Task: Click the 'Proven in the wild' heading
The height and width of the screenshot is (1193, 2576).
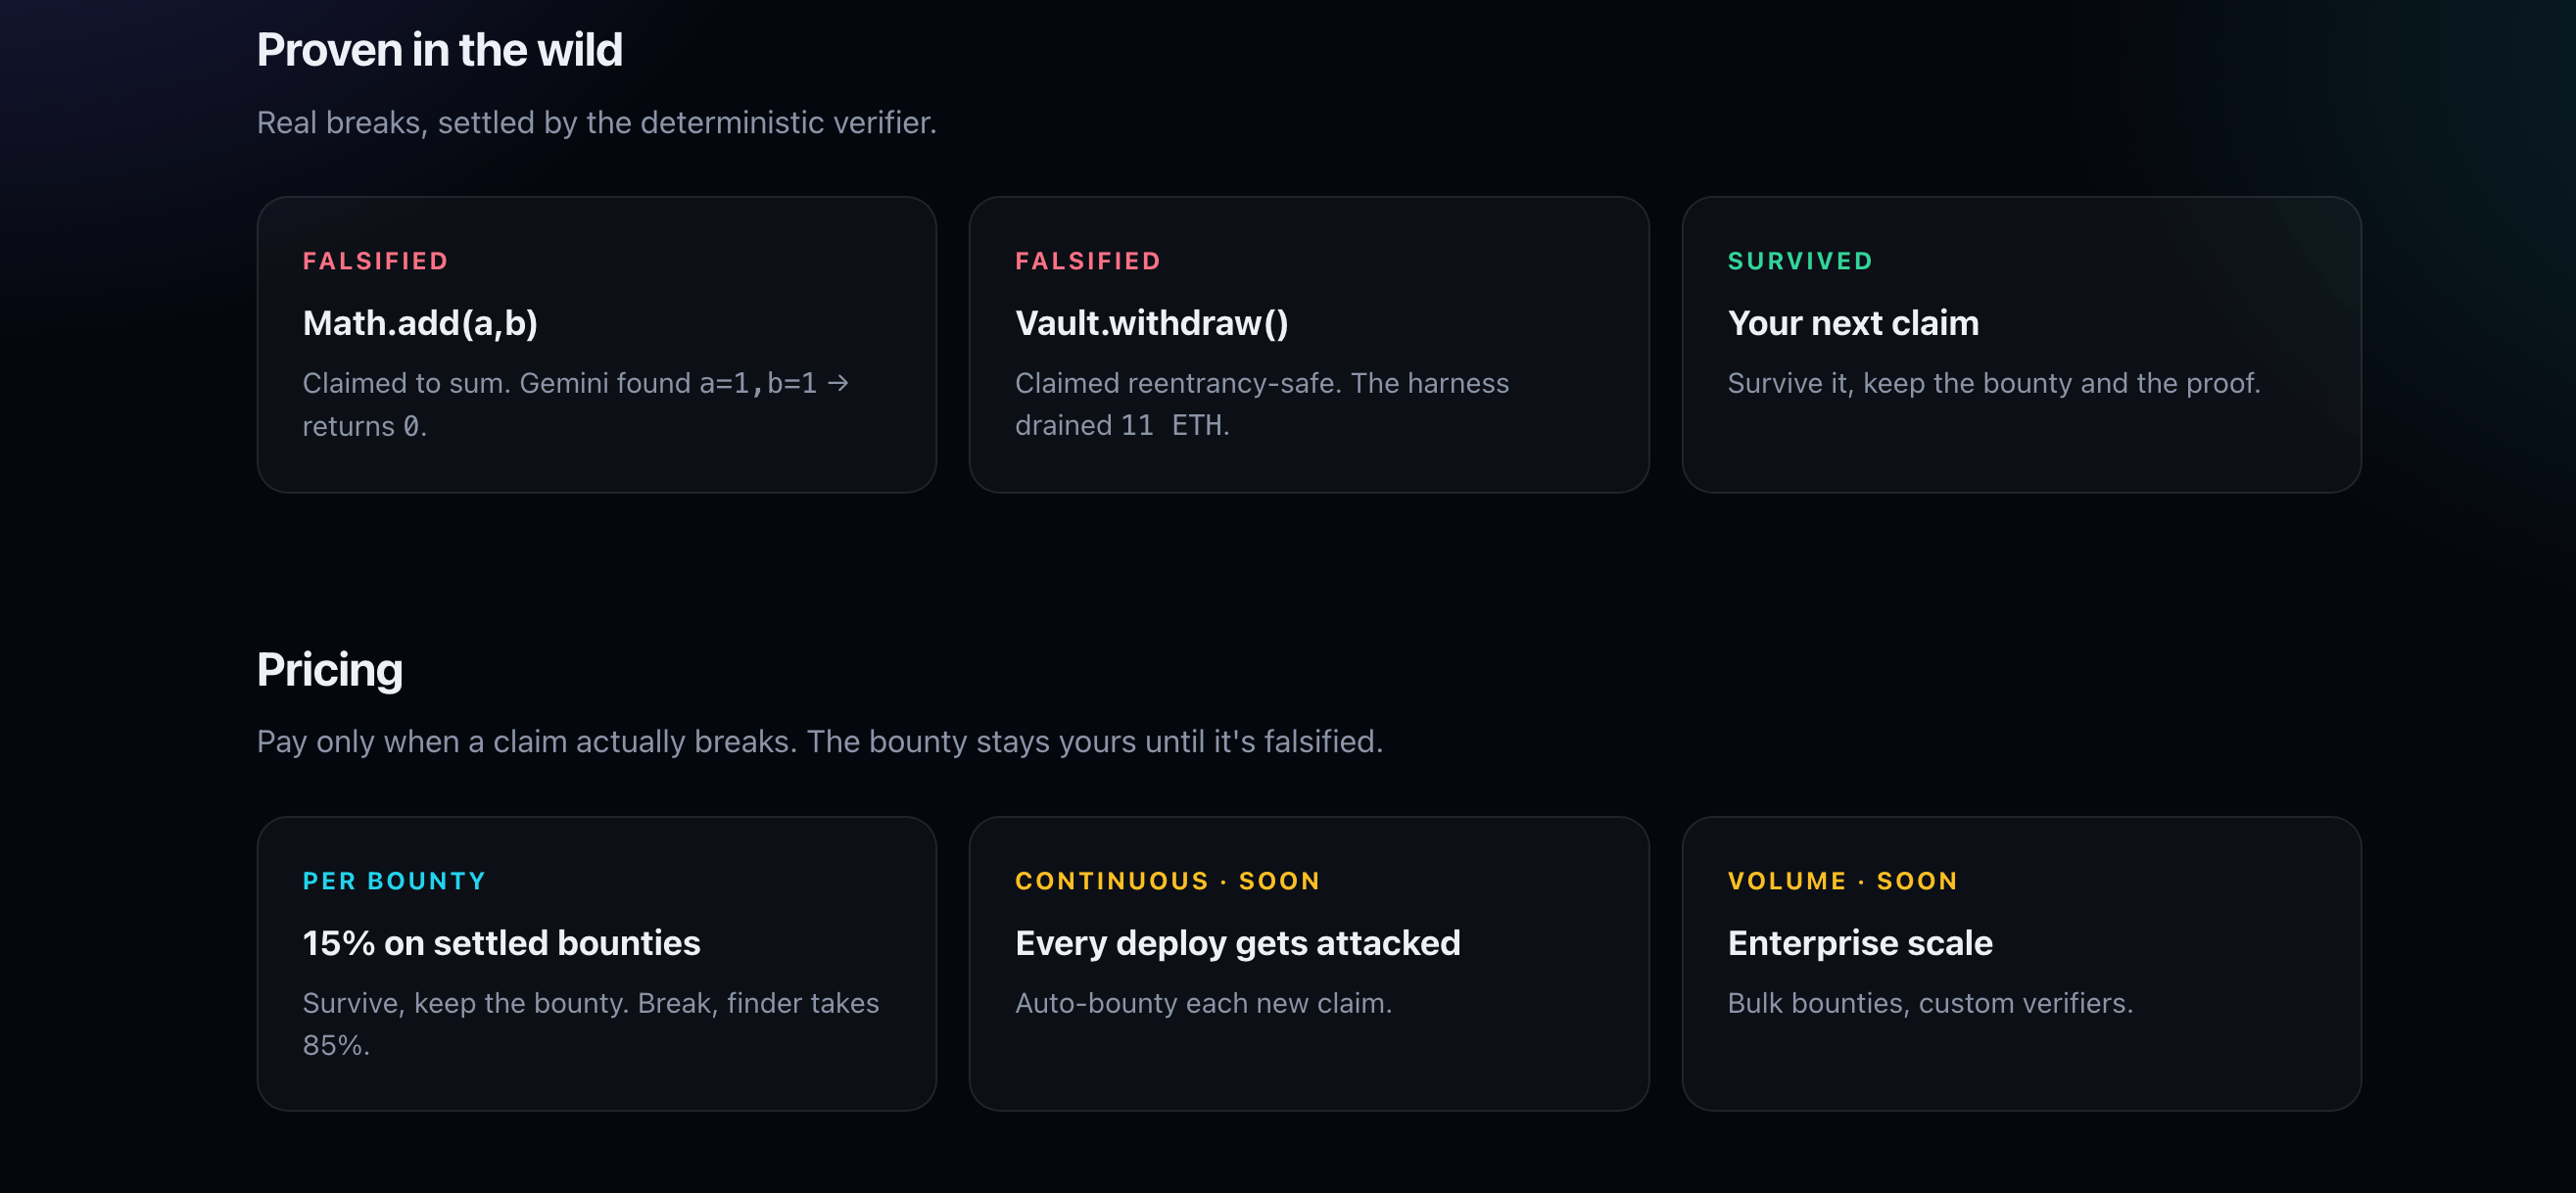Action: tap(439, 50)
